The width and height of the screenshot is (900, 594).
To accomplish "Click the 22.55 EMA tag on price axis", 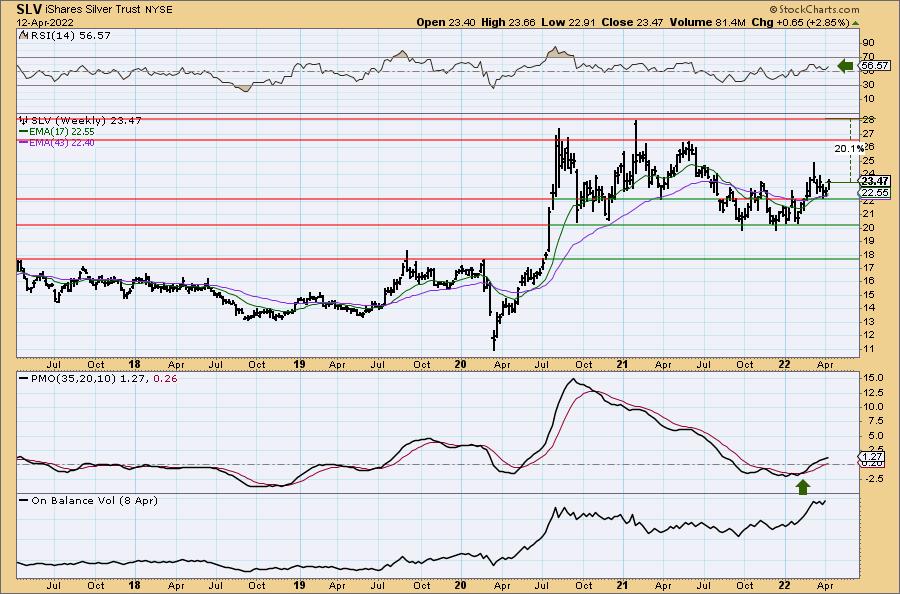I will click(x=875, y=193).
